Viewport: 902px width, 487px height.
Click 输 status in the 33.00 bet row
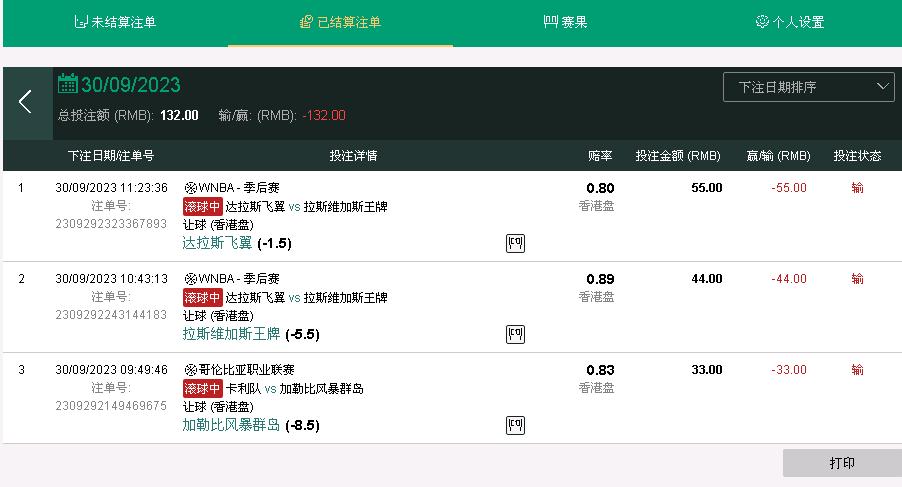pyautogui.click(x=857, y=369)
